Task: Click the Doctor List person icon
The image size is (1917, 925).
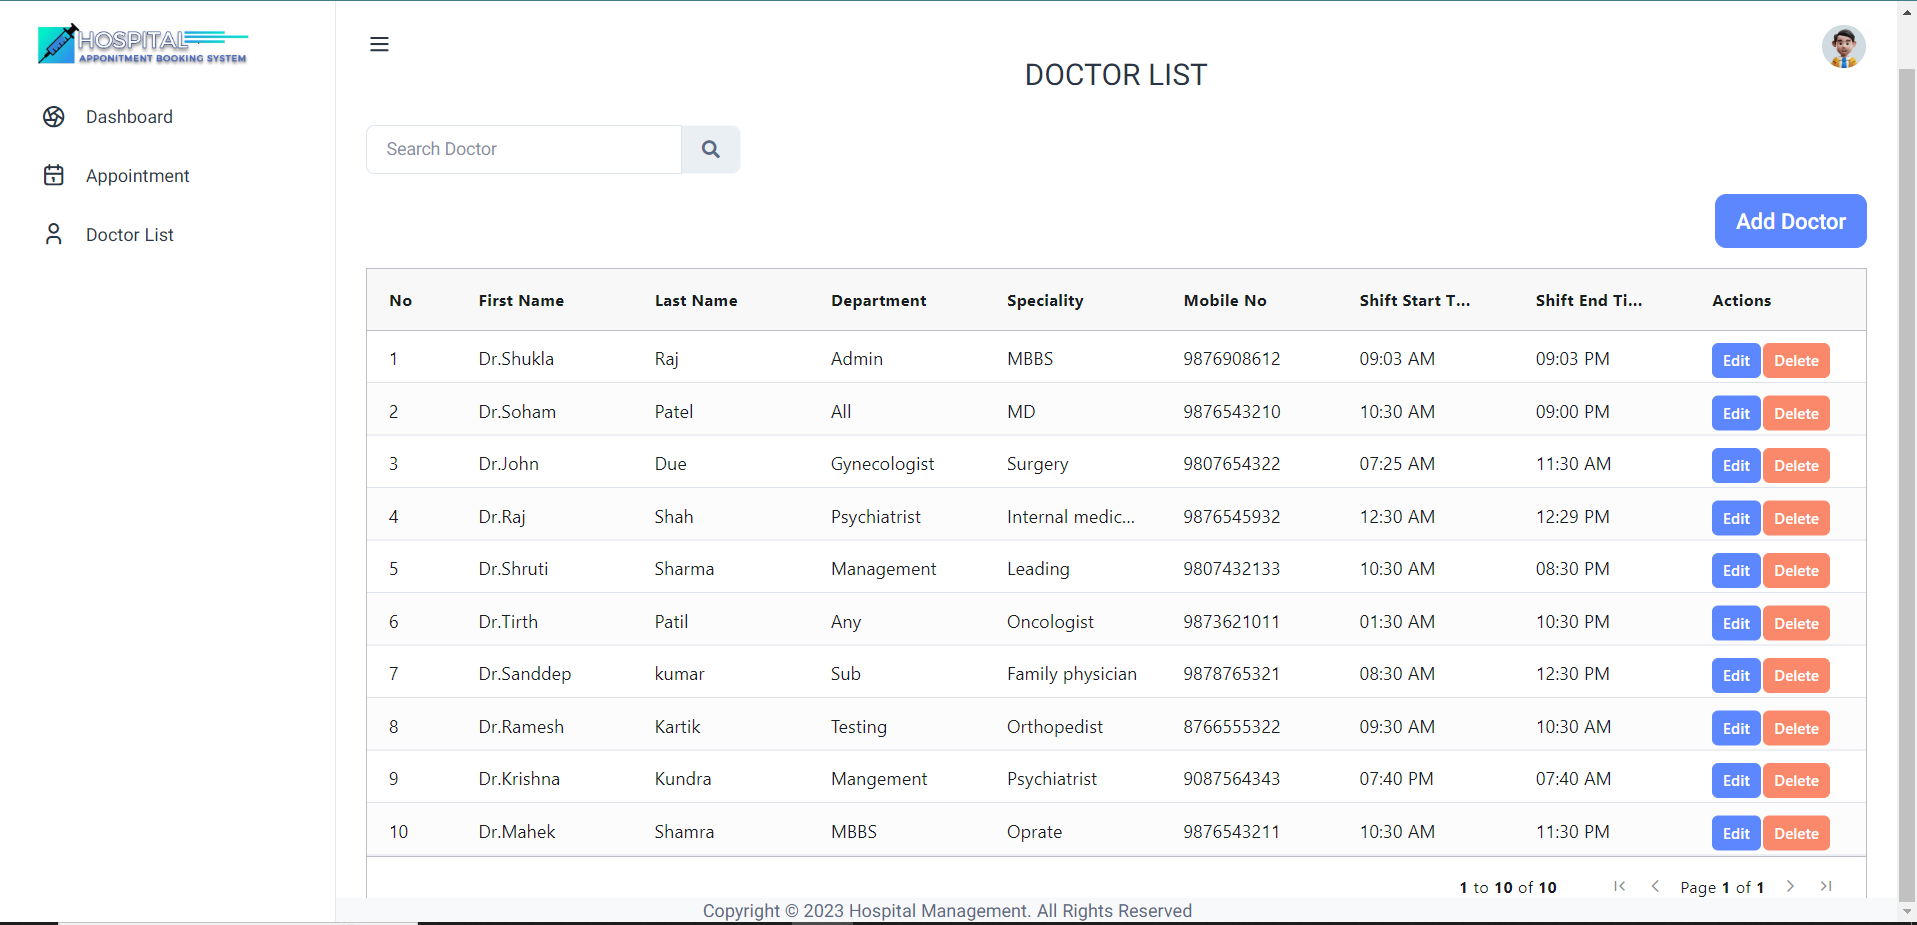Action: click(x=54, y=234)
